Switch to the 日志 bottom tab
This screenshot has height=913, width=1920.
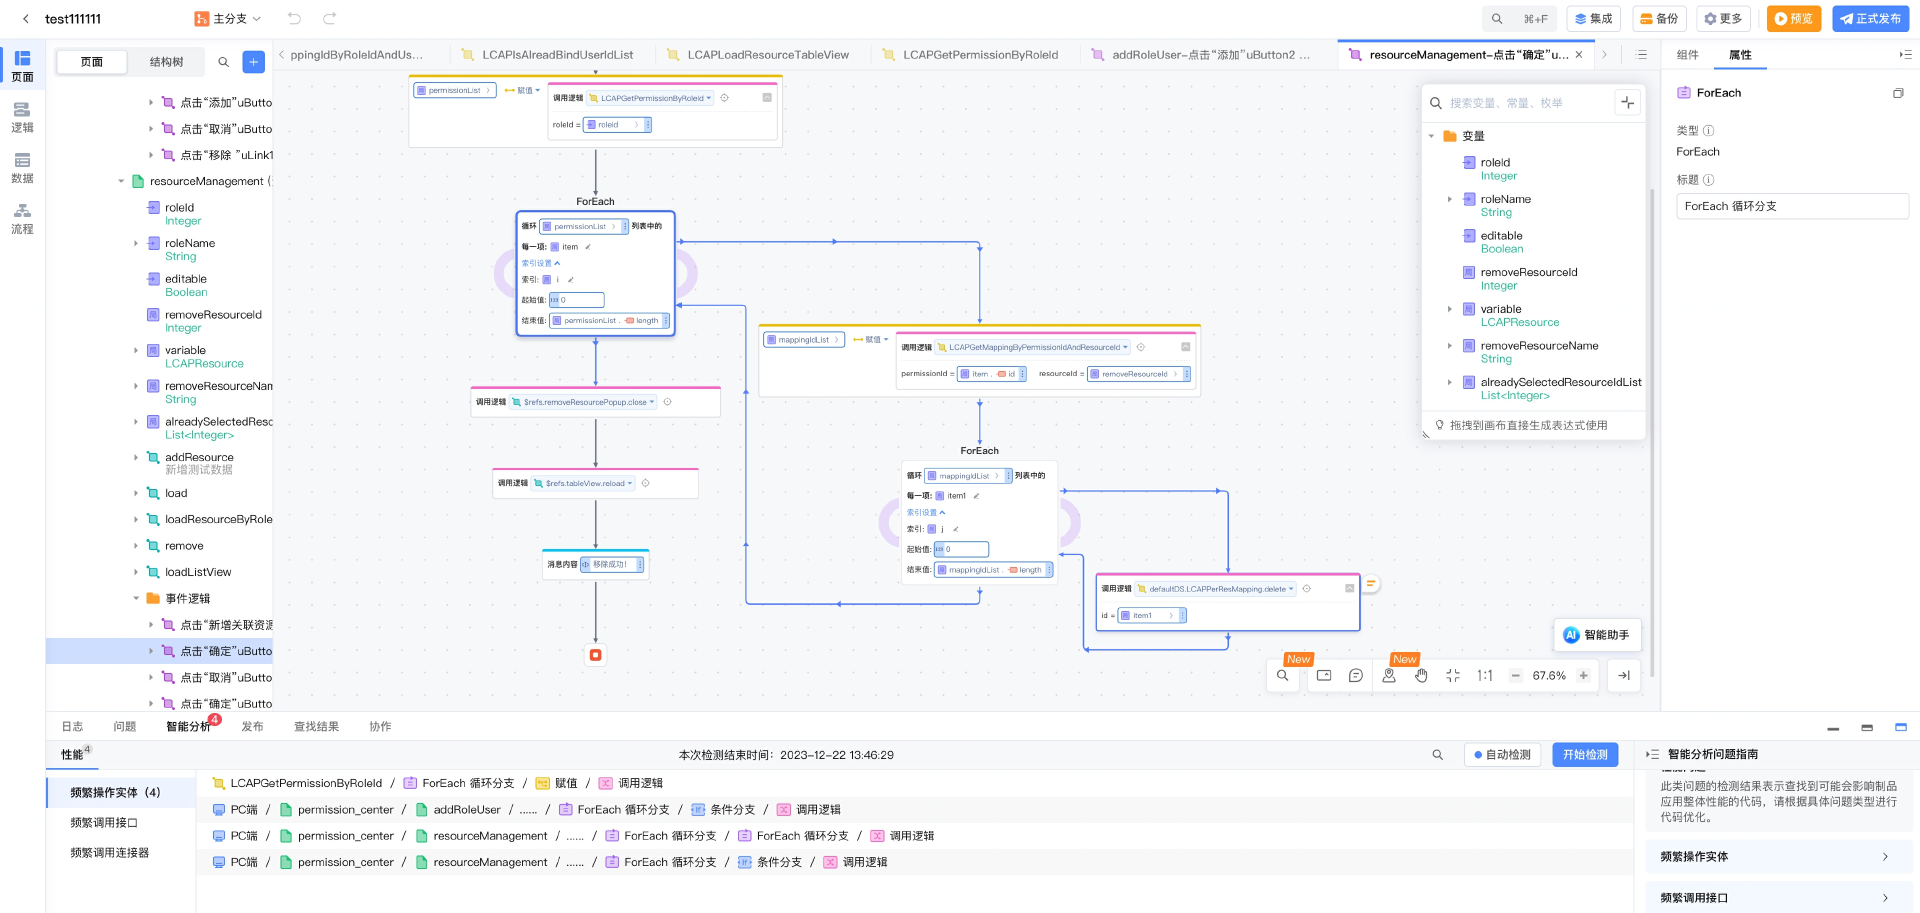point(72,727)
